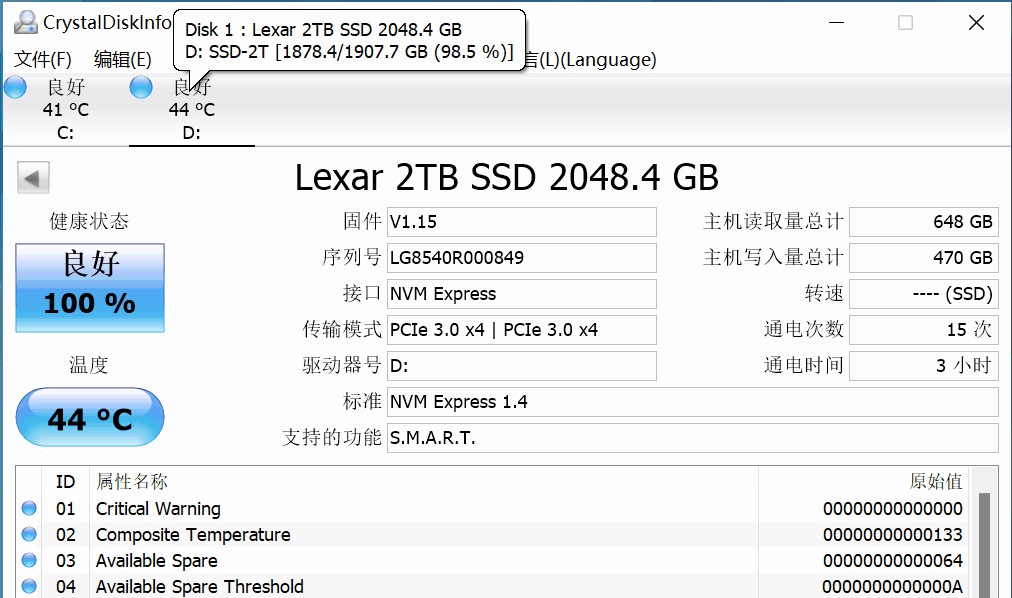Click the standard field NVM Express 1.4

pyautogui.click(x=693, y=402)
